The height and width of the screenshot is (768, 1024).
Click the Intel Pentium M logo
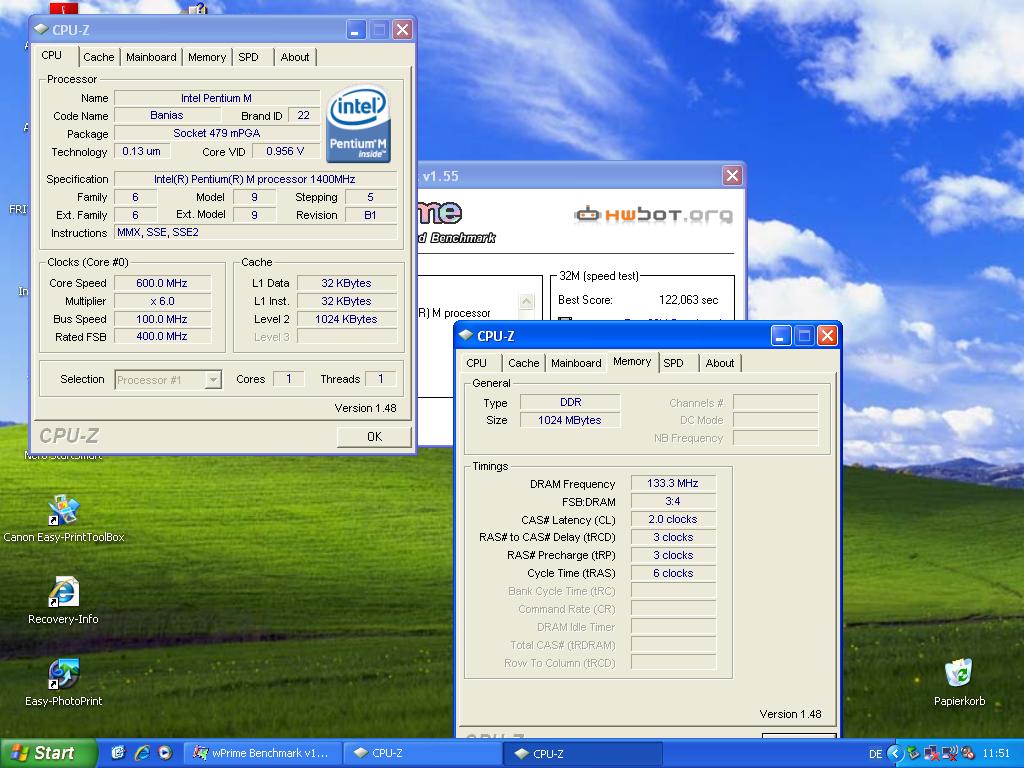click(x=358, y=124)
